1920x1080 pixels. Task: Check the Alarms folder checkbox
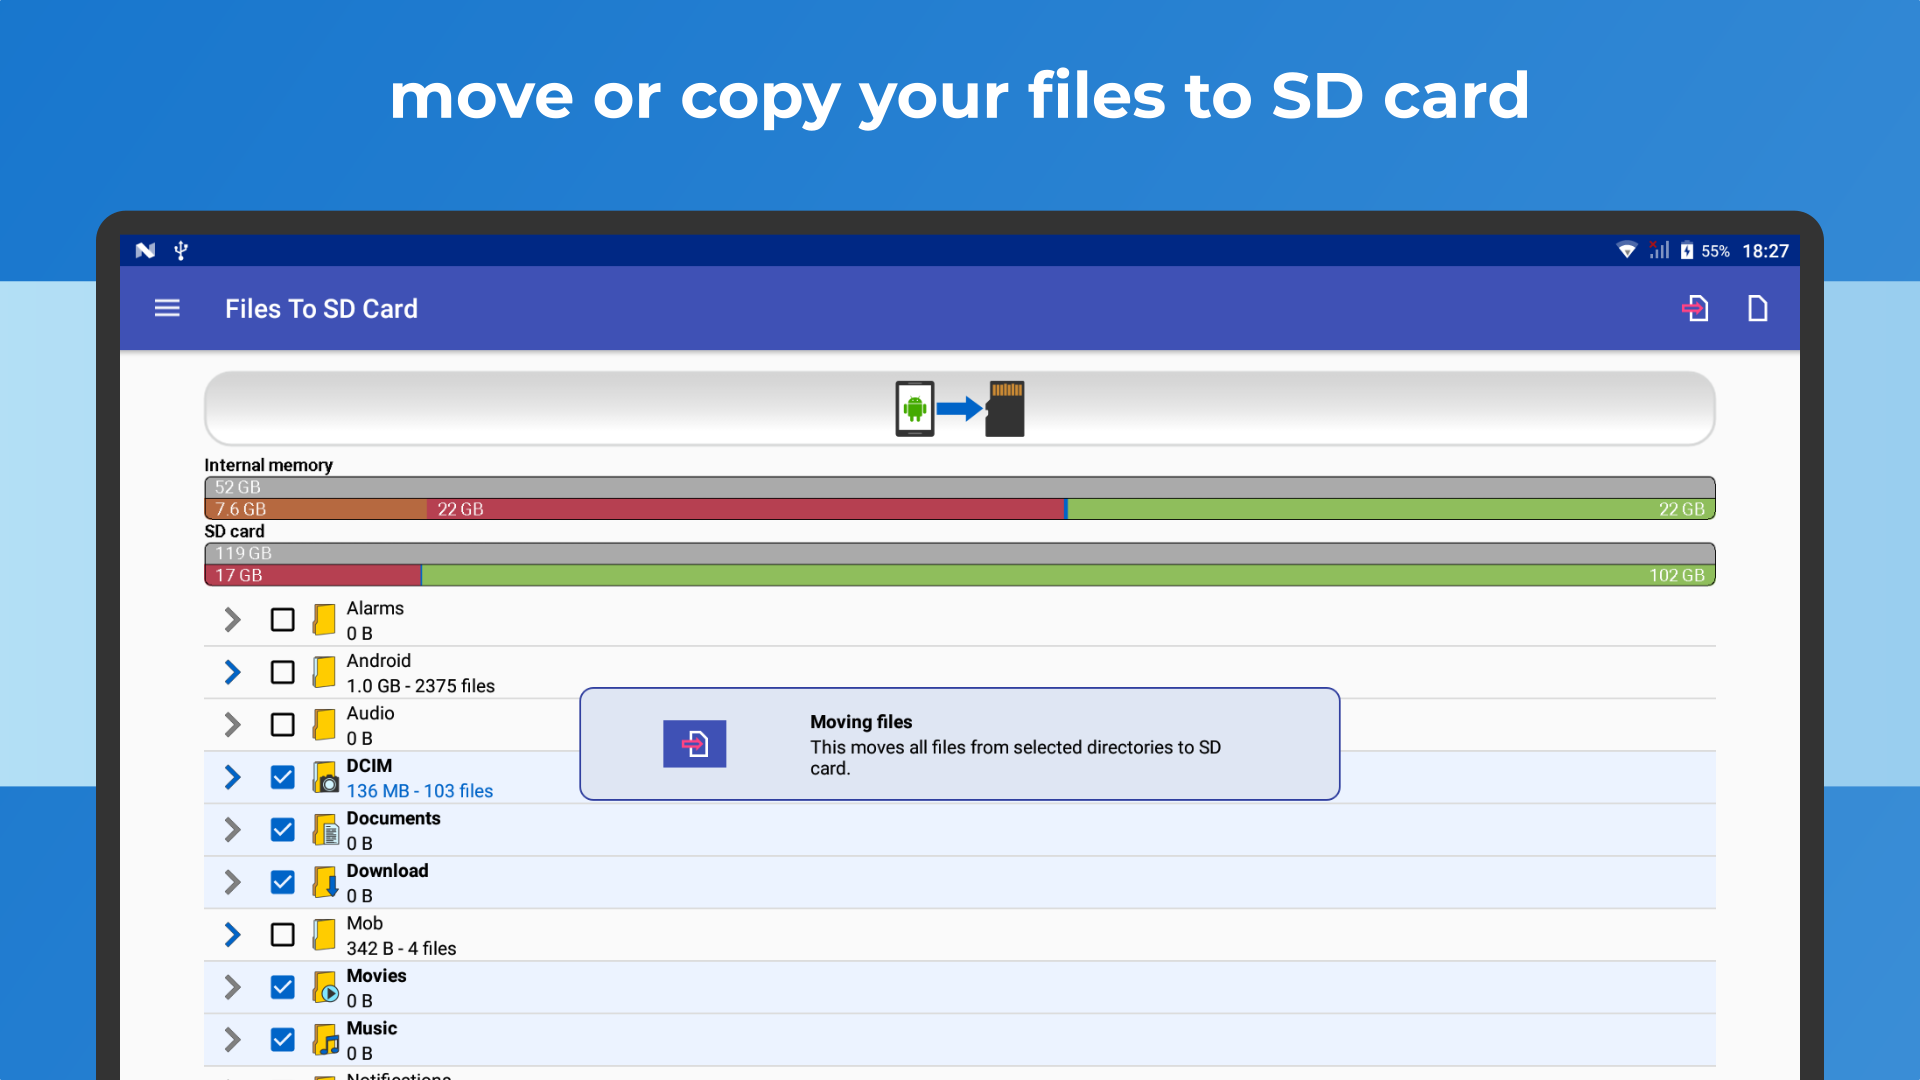pyautogui.click(x=283, y=620)
